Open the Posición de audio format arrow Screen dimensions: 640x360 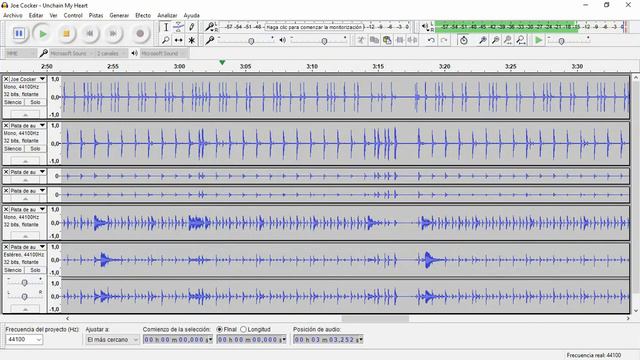pos(361,340)
